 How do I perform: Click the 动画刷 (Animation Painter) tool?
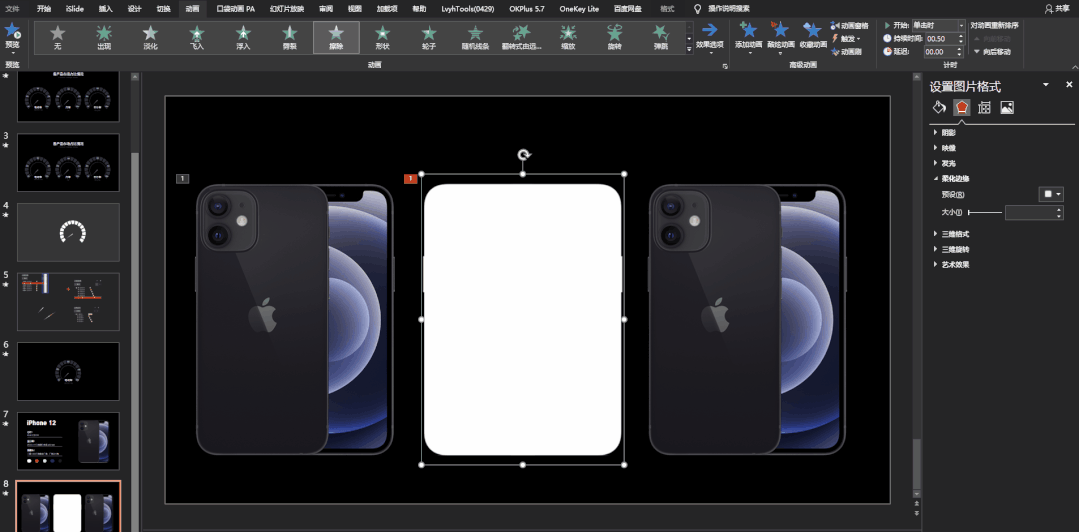point(846,52)
